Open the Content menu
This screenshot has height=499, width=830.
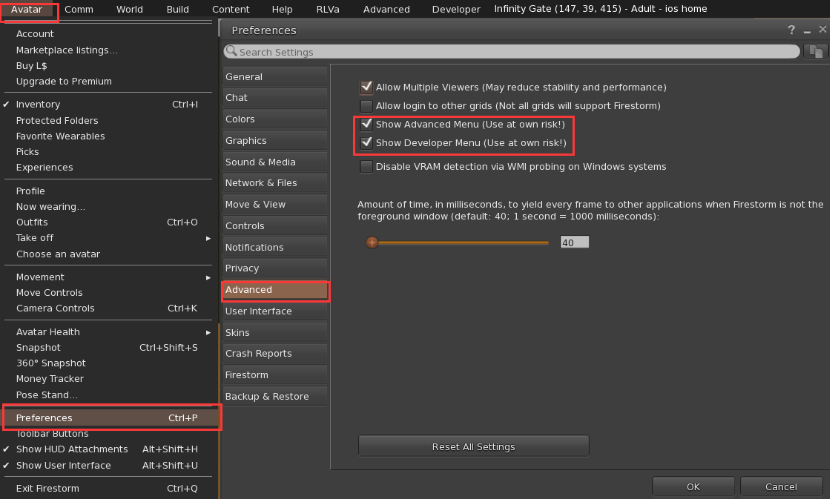[x=230, y=10]
